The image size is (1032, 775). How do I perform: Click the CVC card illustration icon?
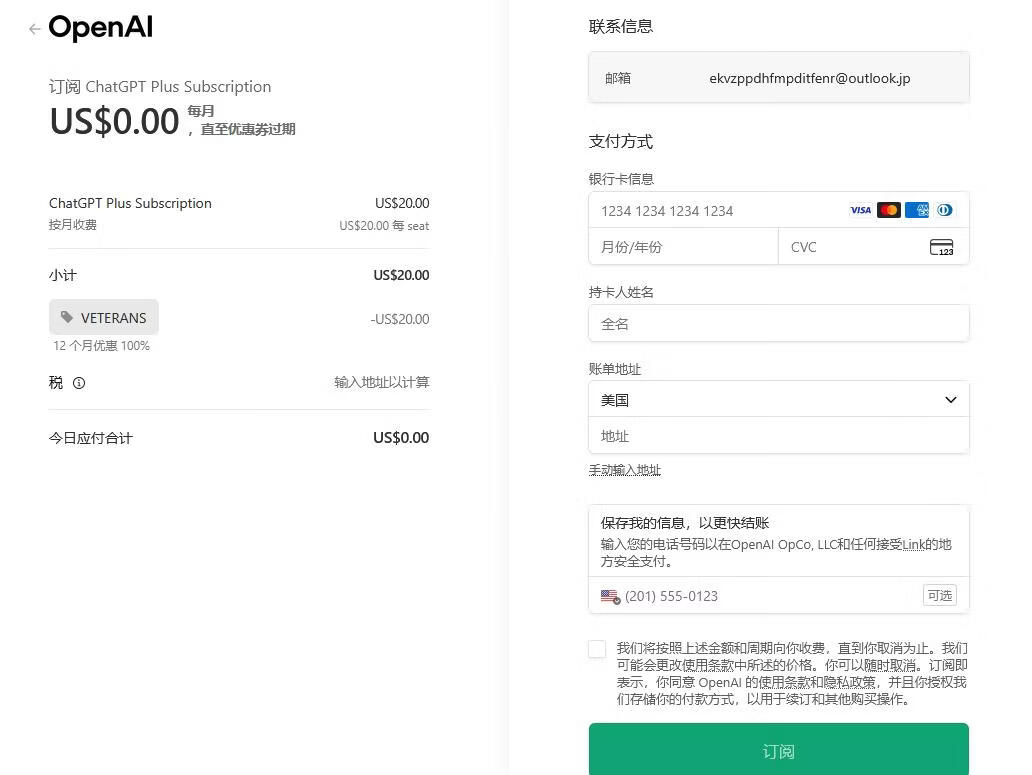940,247
